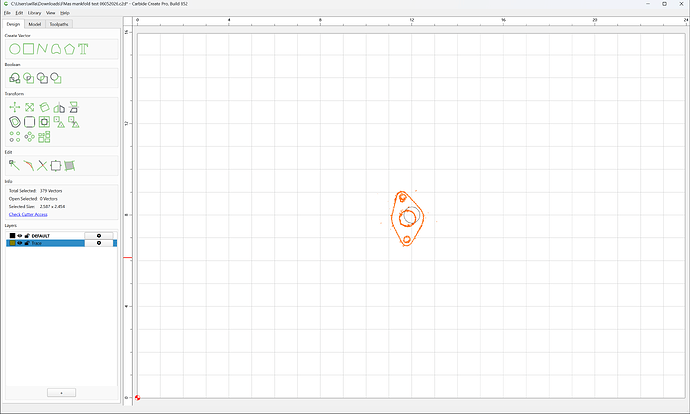This screenshot has height=414, width=690.
Task: Click the add layer plus button
Action: point(61,392)
